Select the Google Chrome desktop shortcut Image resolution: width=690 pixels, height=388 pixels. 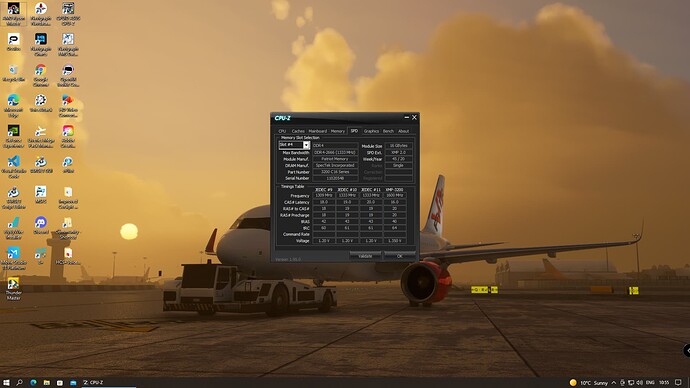point(40,75)
